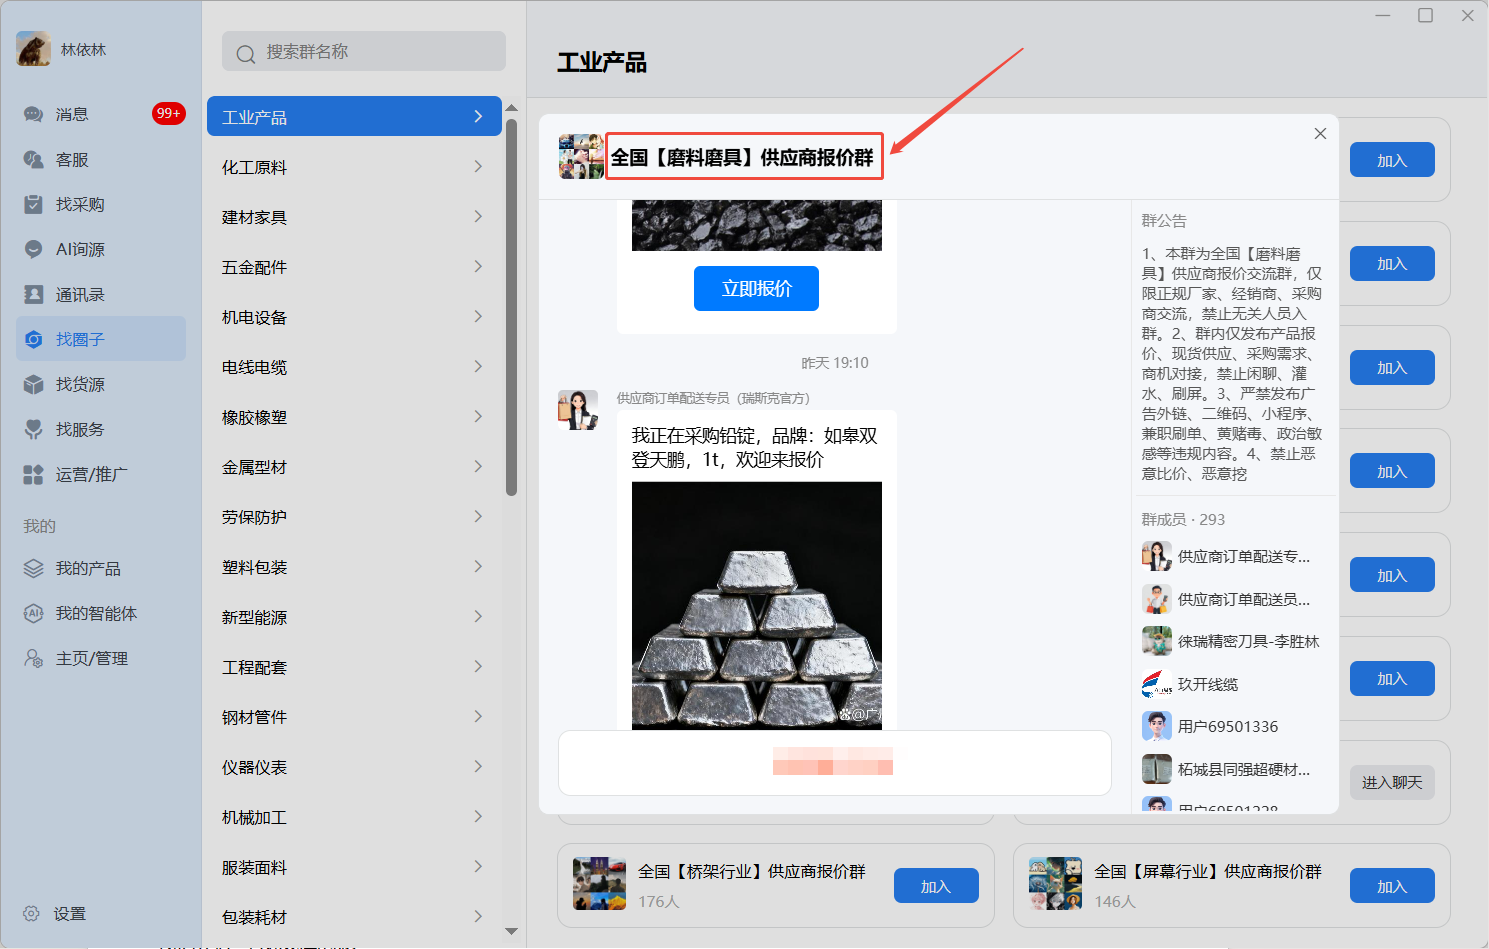The height and width of the screenshot is (949, 1489).
Task: Select the 电线电缆 category item
Action: coord(354,367)
